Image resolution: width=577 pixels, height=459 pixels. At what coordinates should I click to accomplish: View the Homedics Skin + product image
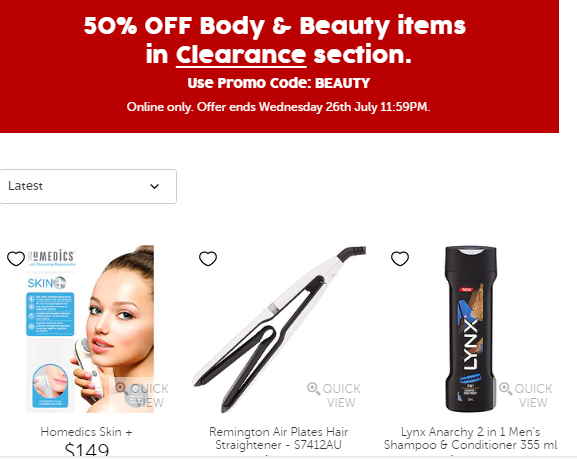90,329
